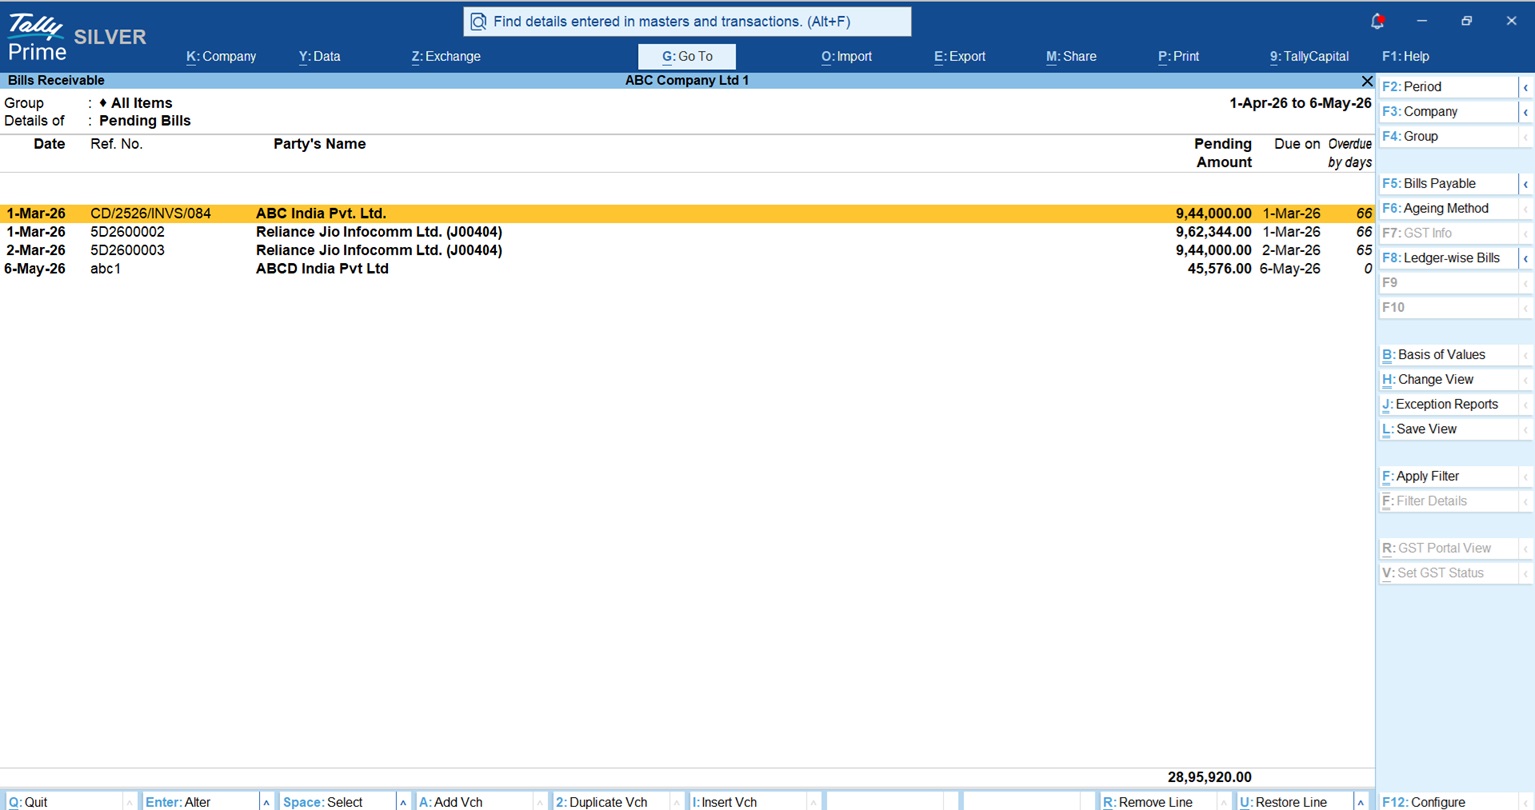The height and width of the screenshot is (810, 1535).
Task: Click Q: Quit in the bottom bar
Action: coord(62,802)
